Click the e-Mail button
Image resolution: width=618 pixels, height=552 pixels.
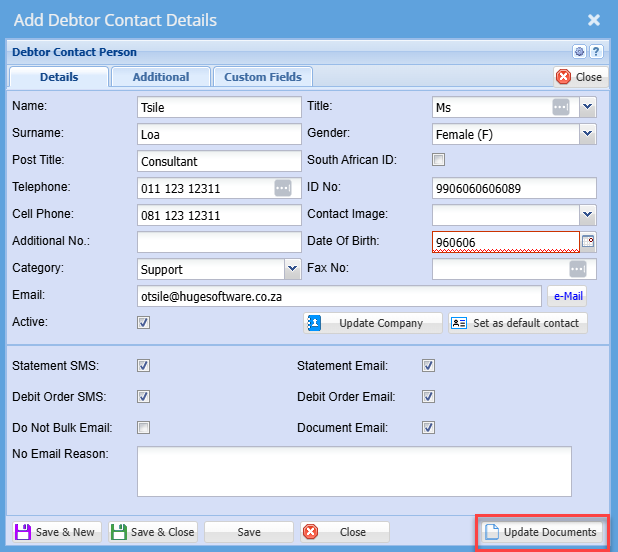click(566, 295)
